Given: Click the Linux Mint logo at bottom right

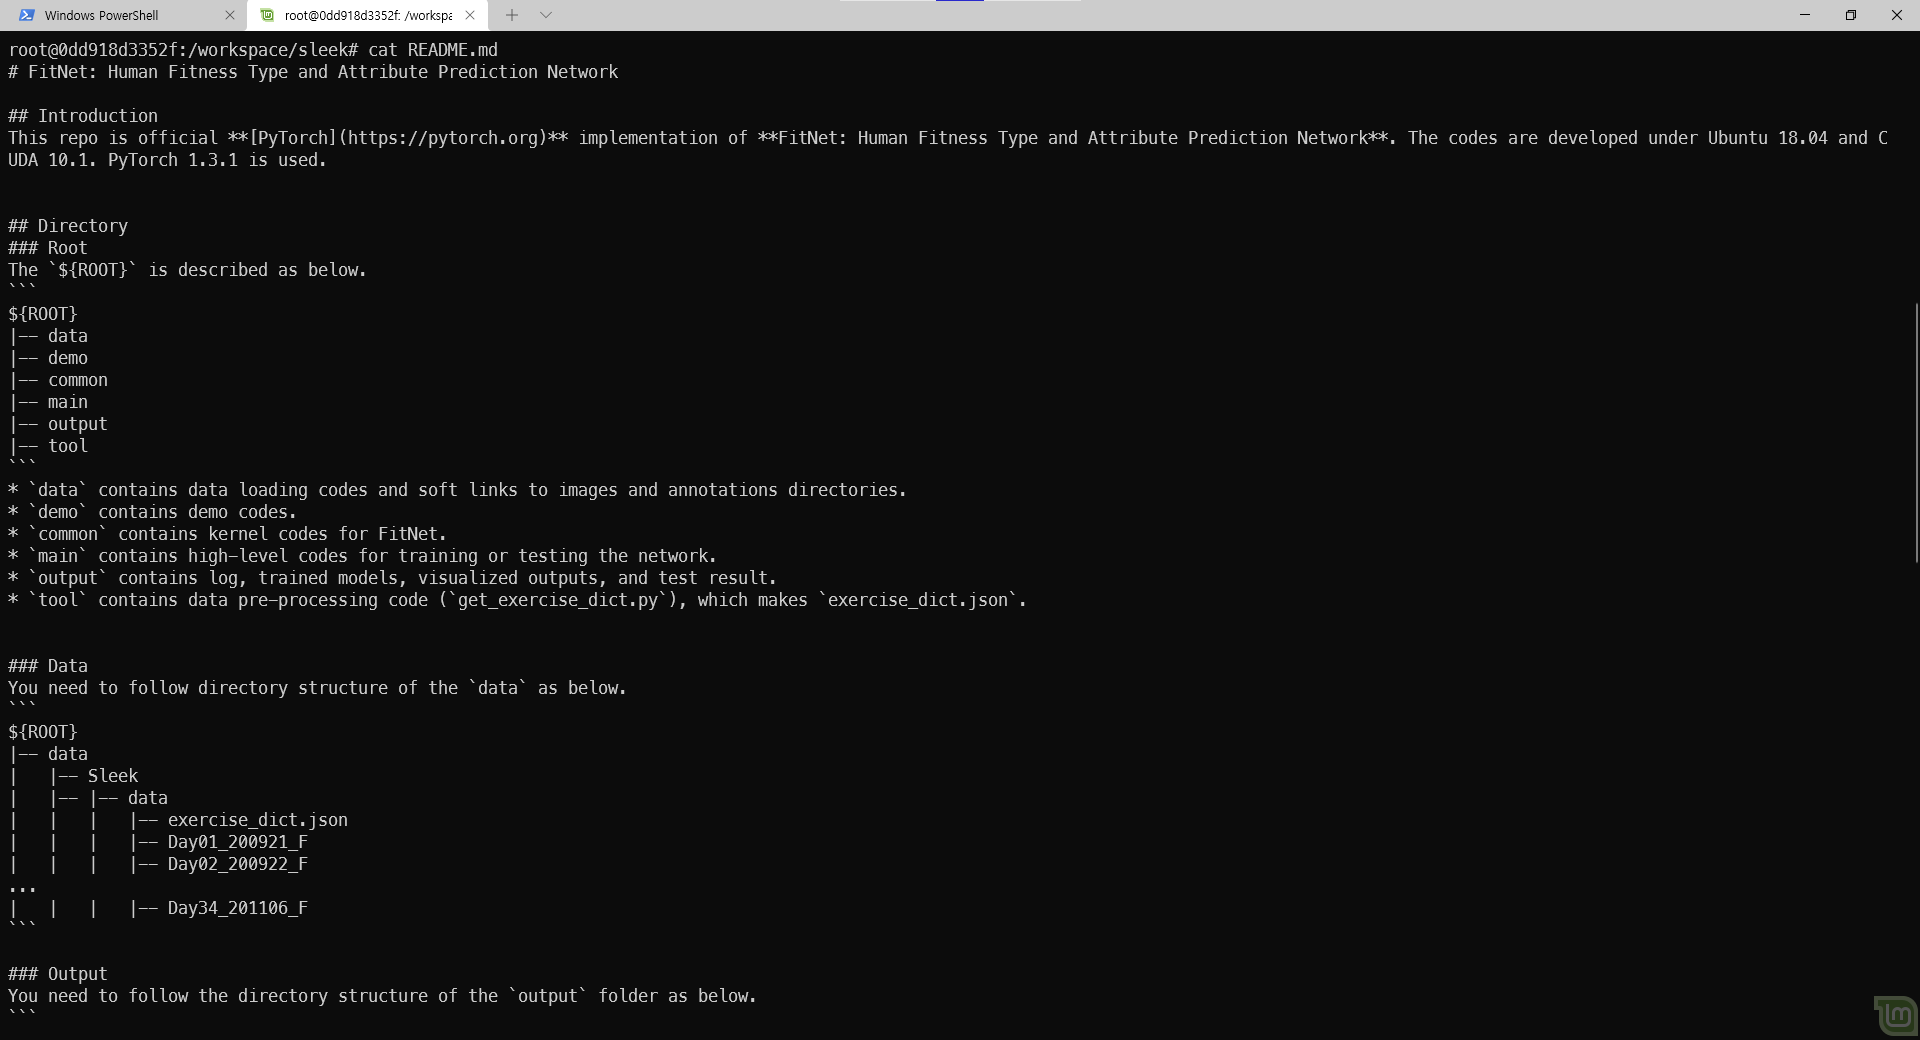Looking at the screenshot, I should [x=1895, y=1015].
